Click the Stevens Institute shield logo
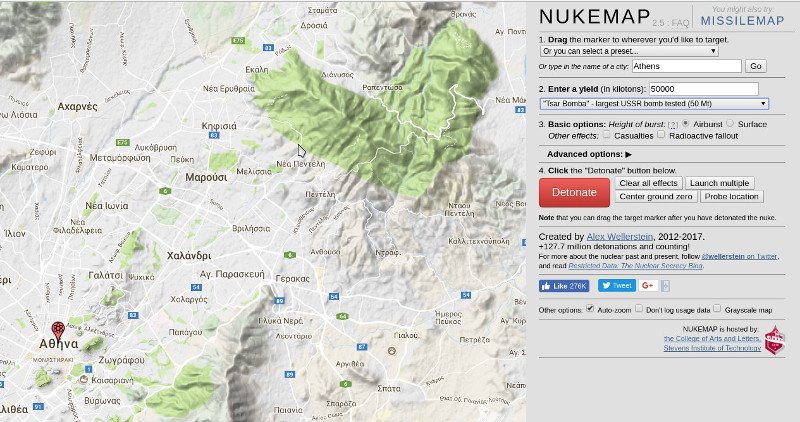This screenshot has width=800, height=422. (776, 341)
